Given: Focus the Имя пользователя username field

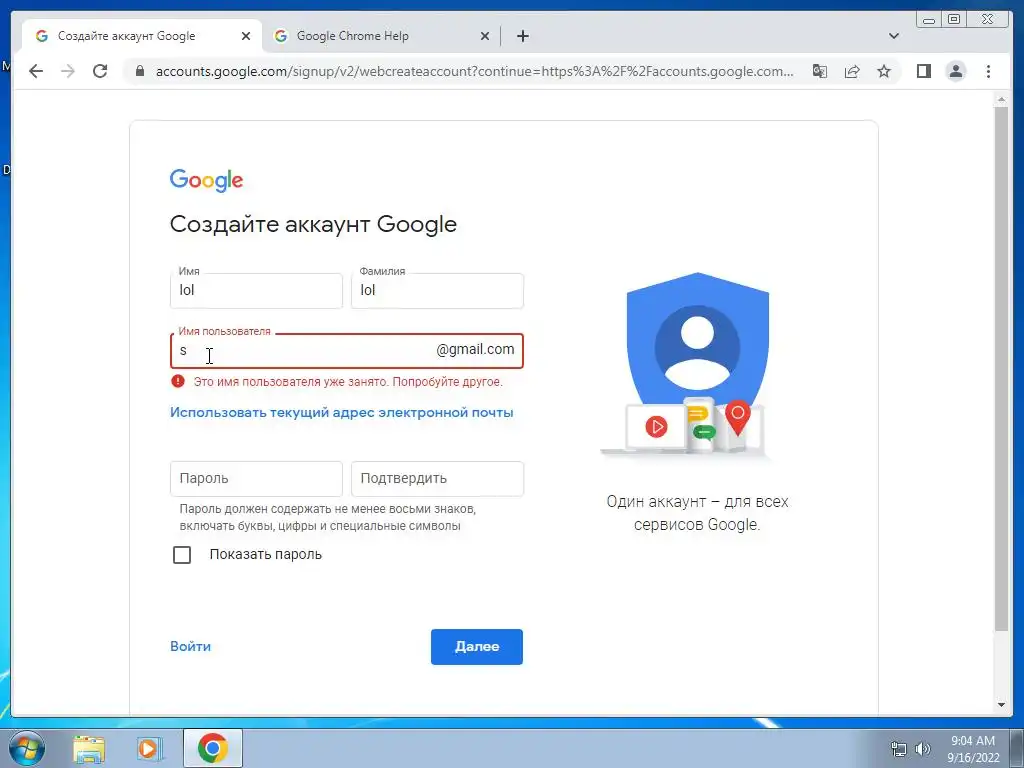Looking at the screenshot, I should click(347, 351).
